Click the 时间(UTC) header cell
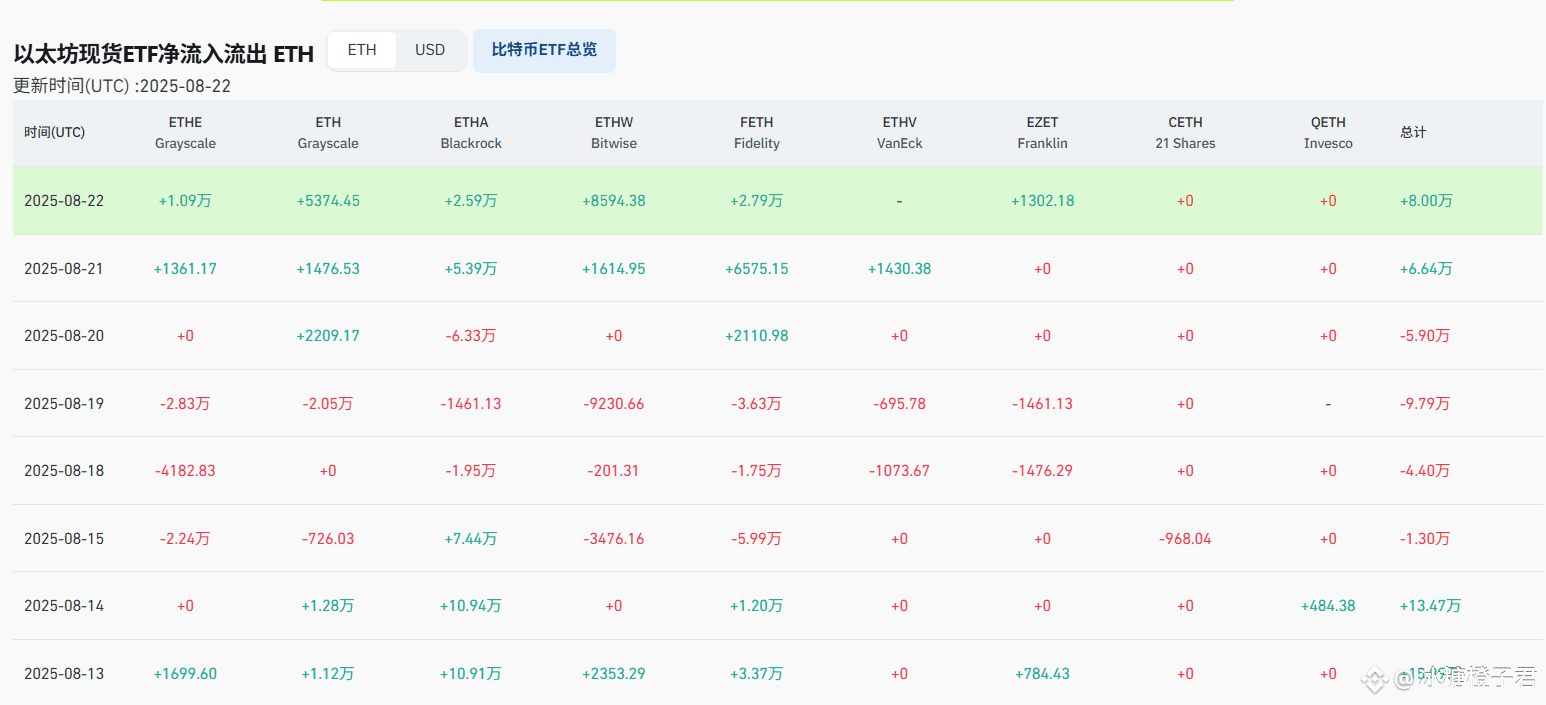This screenshot has height=705, width=1546. pyautogui.click(x=53, y=131)
